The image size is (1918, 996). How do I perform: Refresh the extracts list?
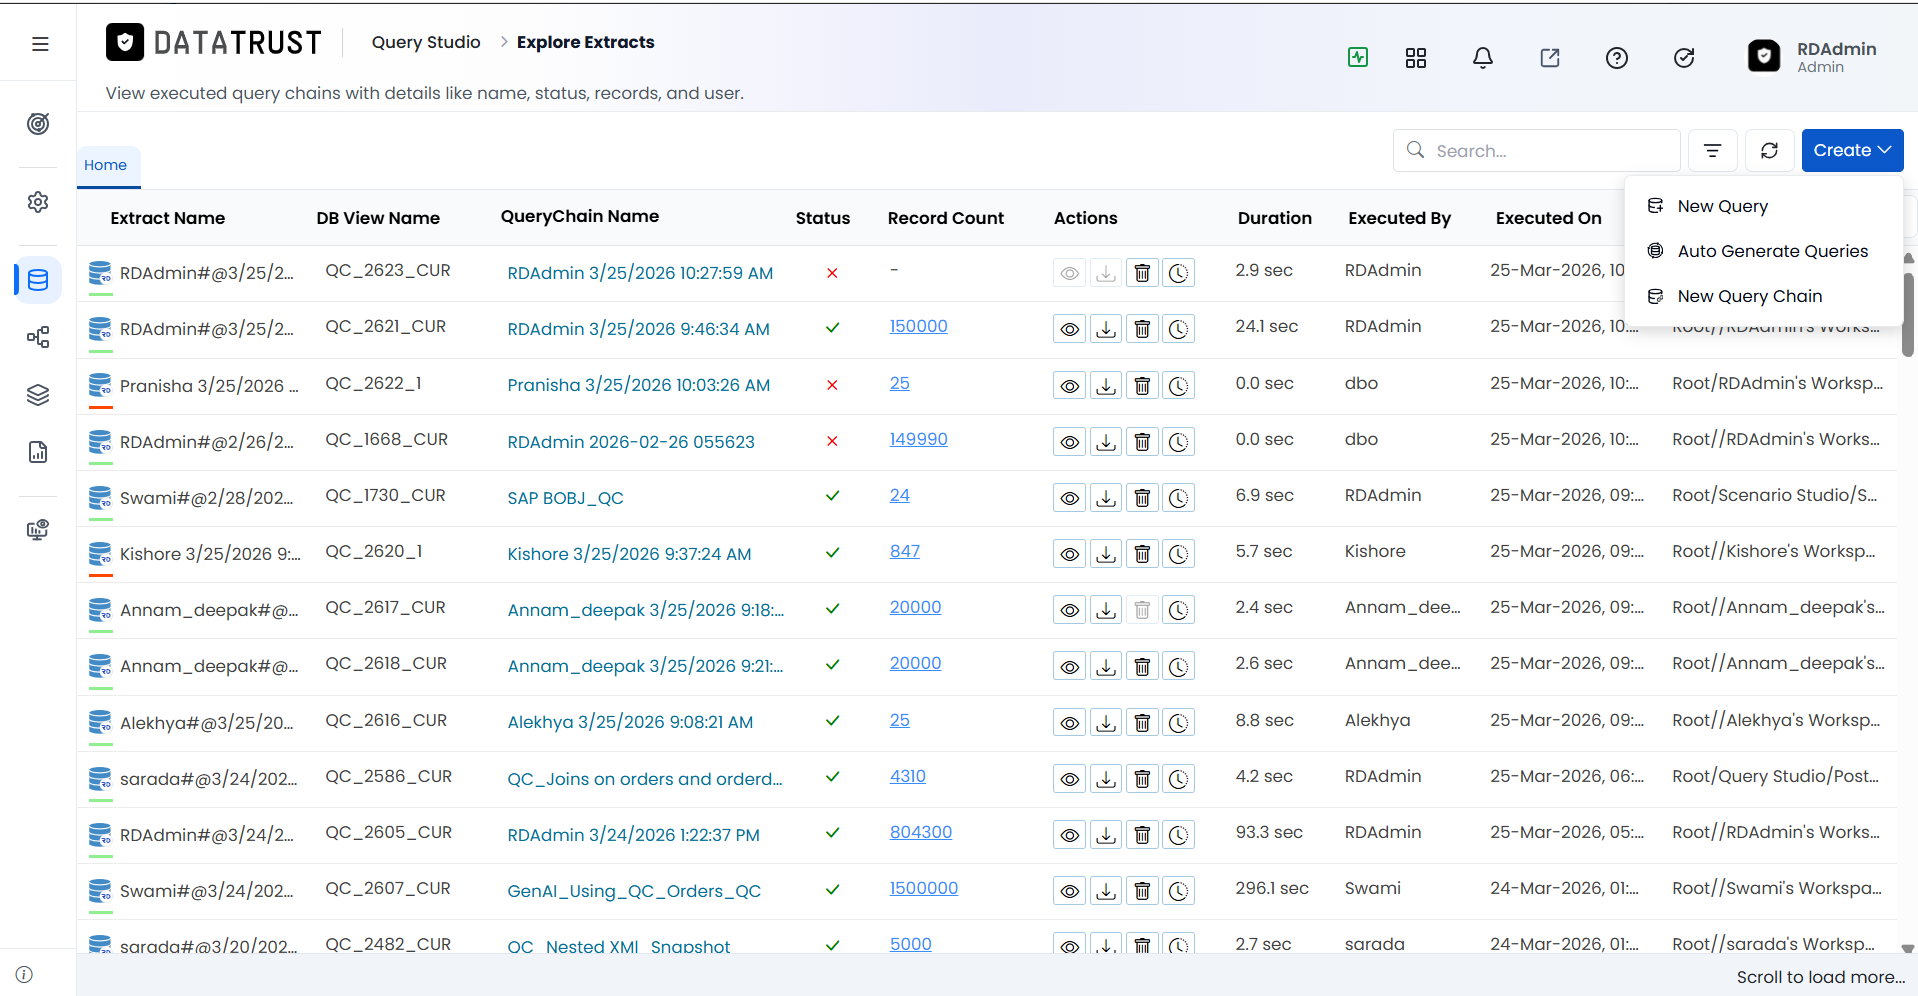tap(1770, 150)
